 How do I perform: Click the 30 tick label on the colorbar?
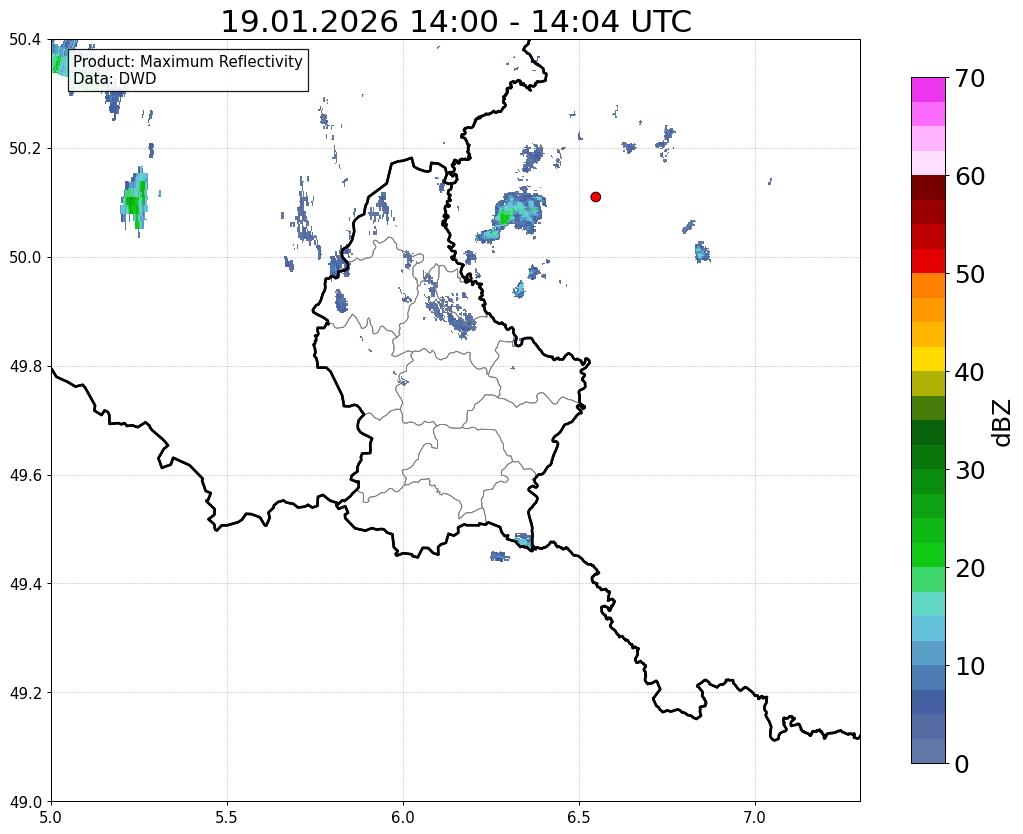[969, 471]
